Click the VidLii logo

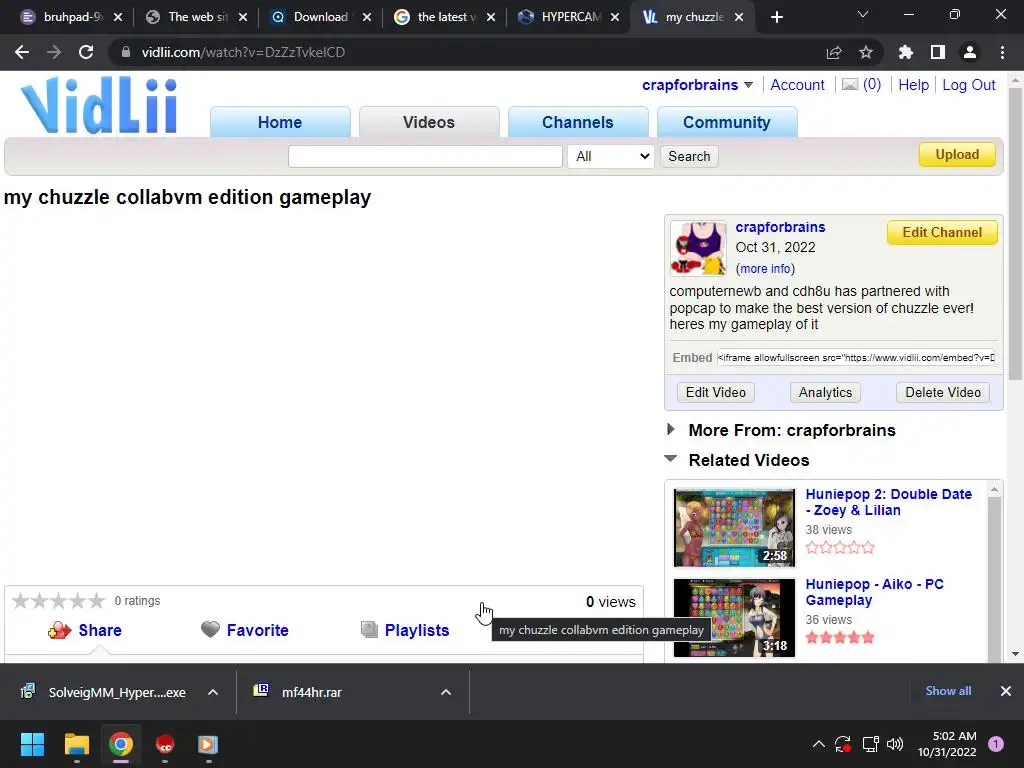[99, 105]
